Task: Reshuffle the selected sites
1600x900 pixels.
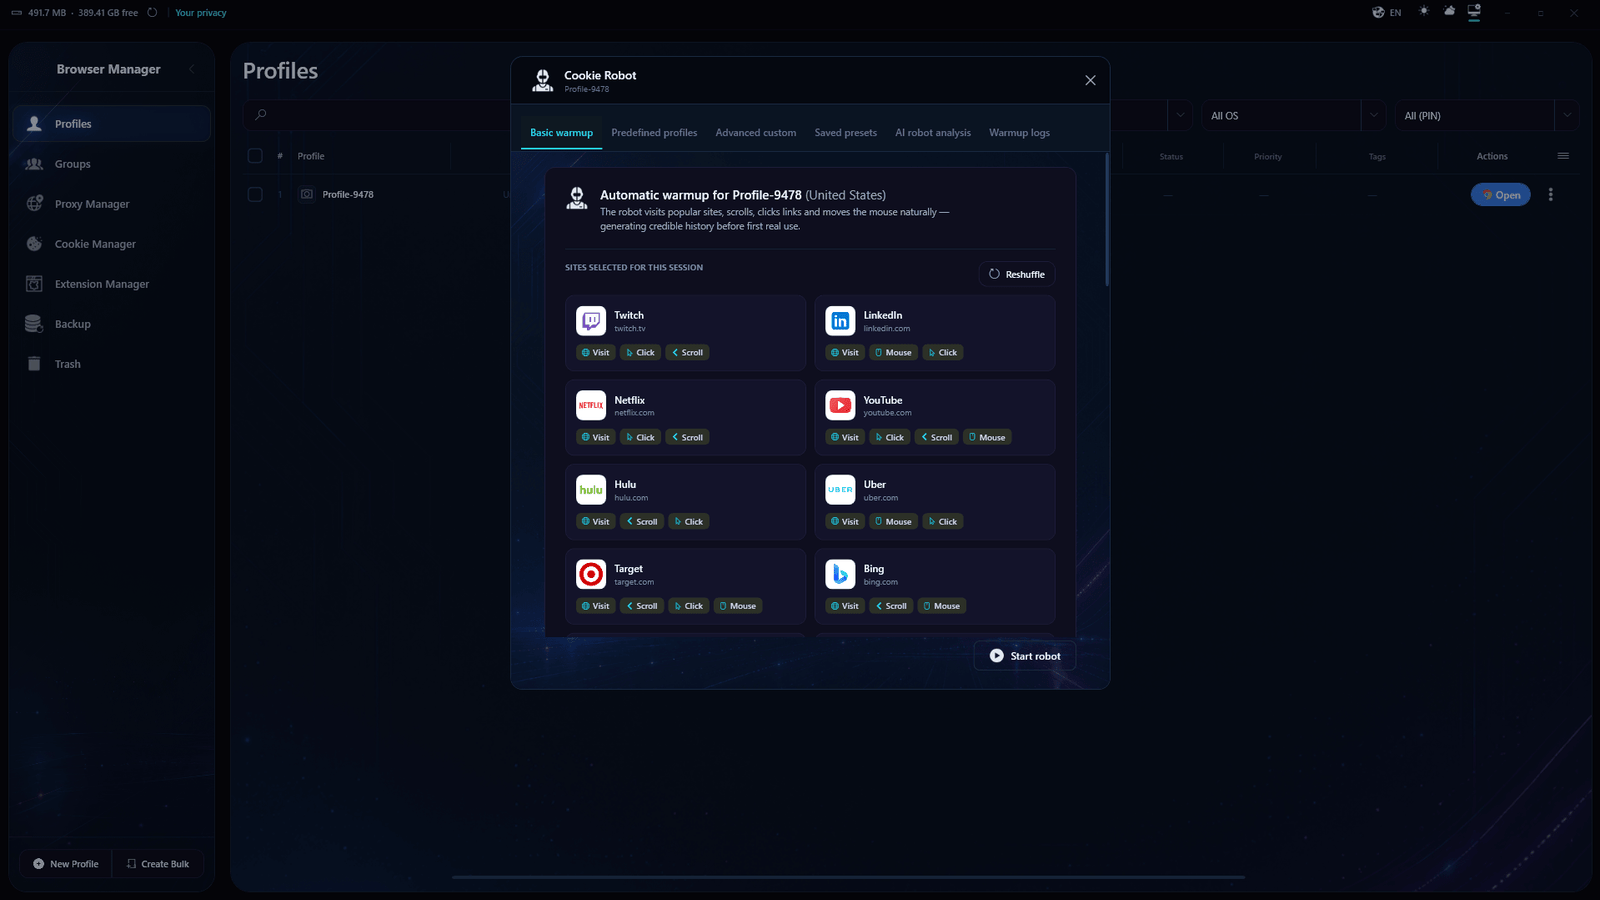Action: (x=1017, y=274)
